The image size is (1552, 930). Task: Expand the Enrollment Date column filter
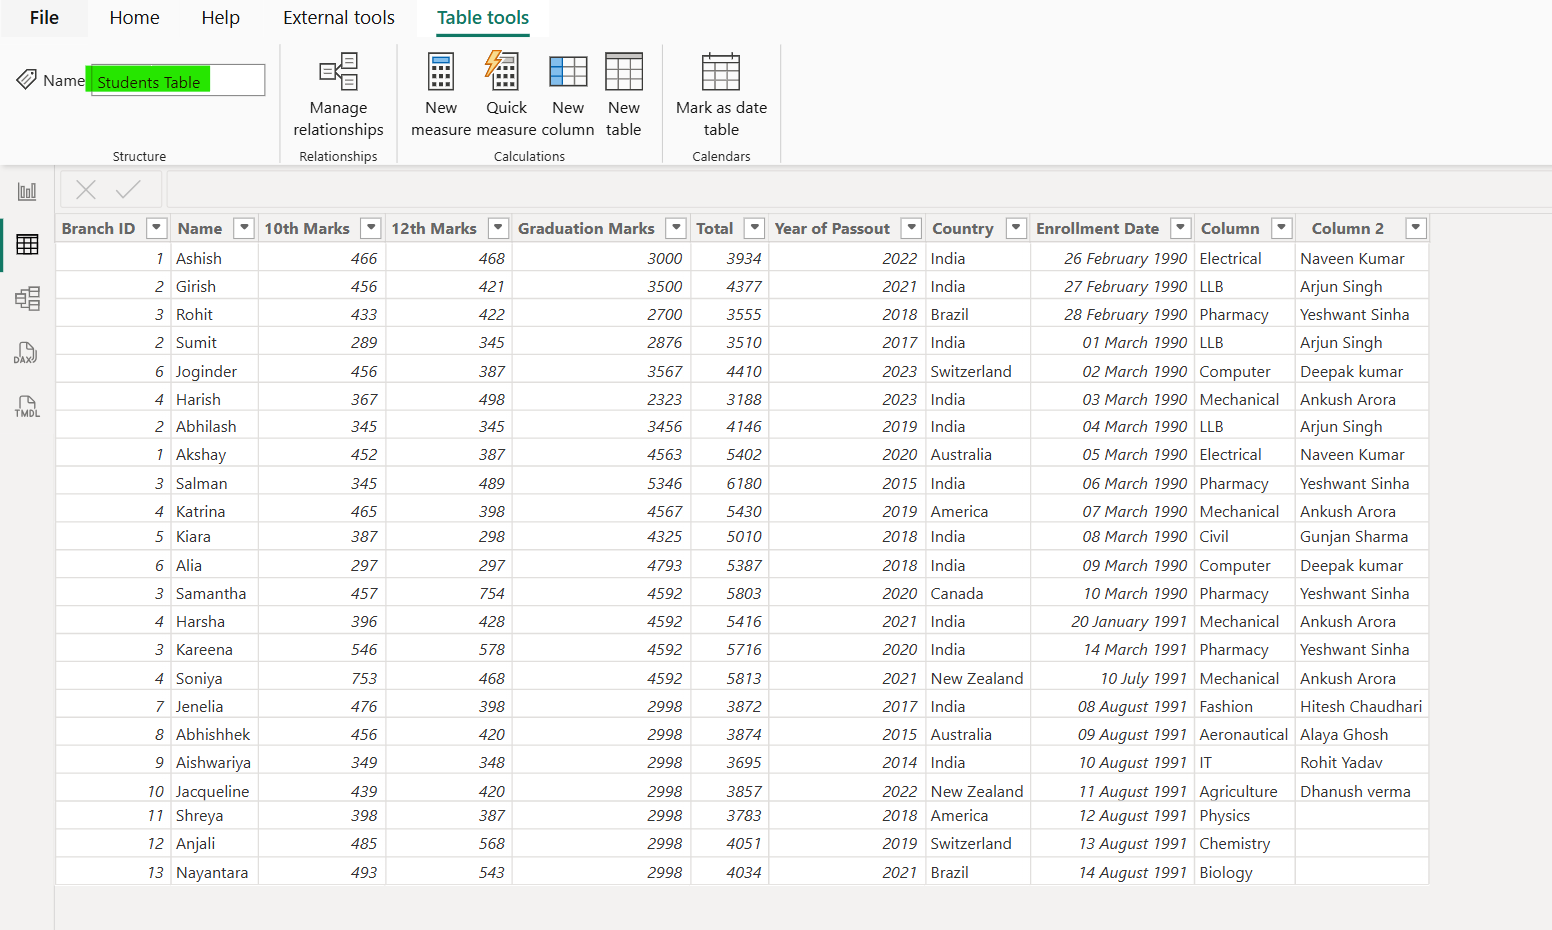[x=1180, y=228]
